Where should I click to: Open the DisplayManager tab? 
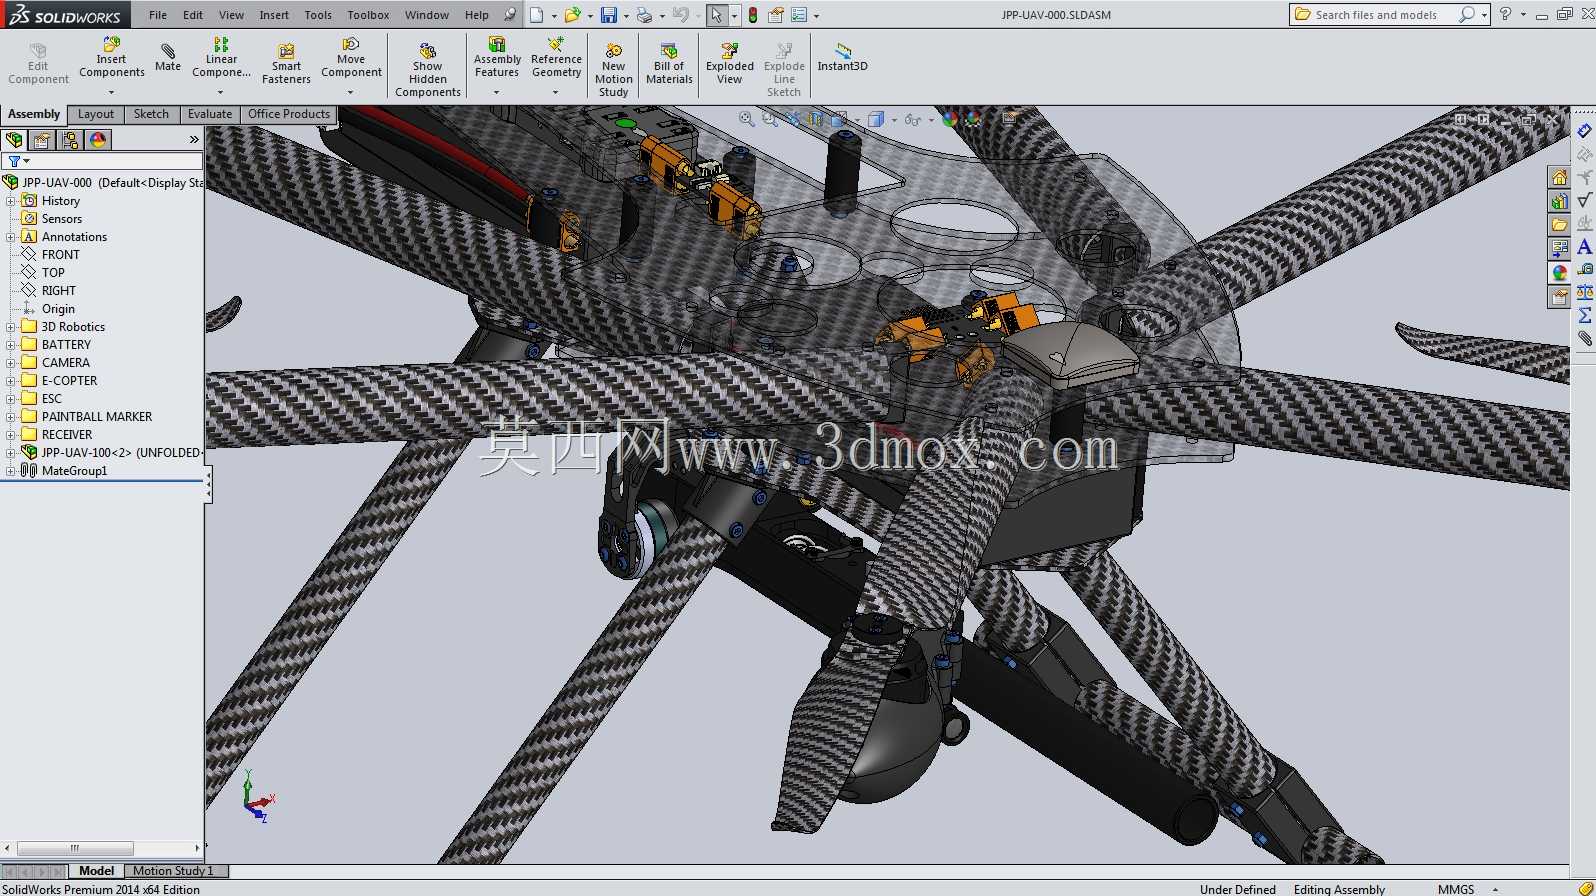click(98, 140)
